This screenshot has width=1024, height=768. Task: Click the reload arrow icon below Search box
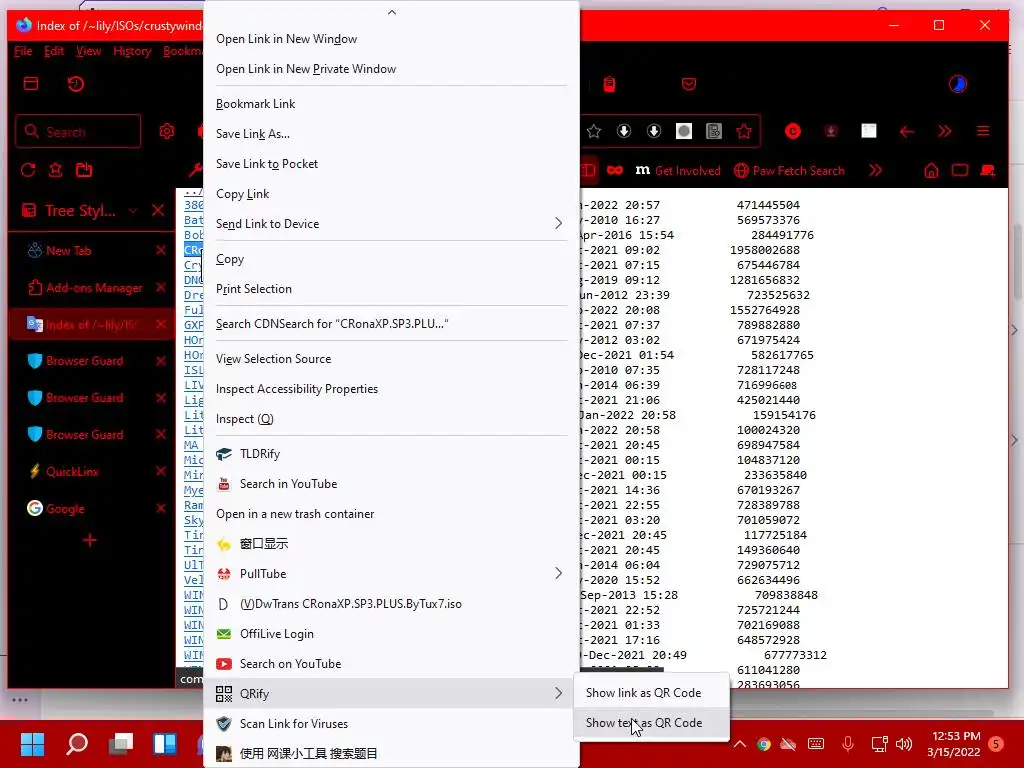click(27, 170)
